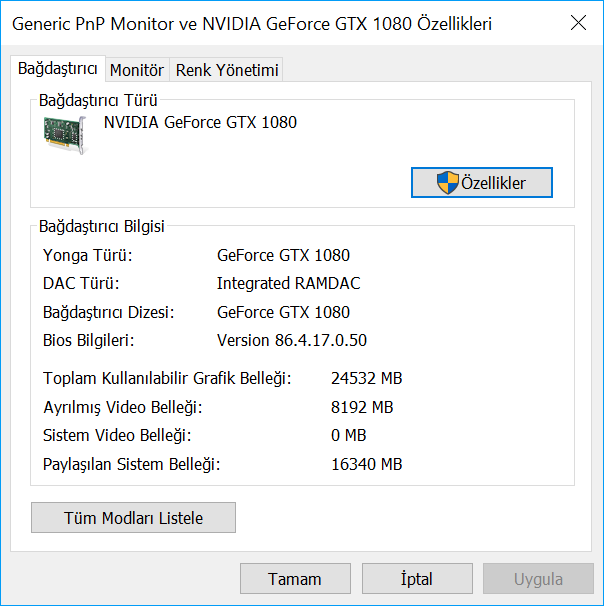
Task: Click the dialog title bar text
Action: (x=252, y=24)
